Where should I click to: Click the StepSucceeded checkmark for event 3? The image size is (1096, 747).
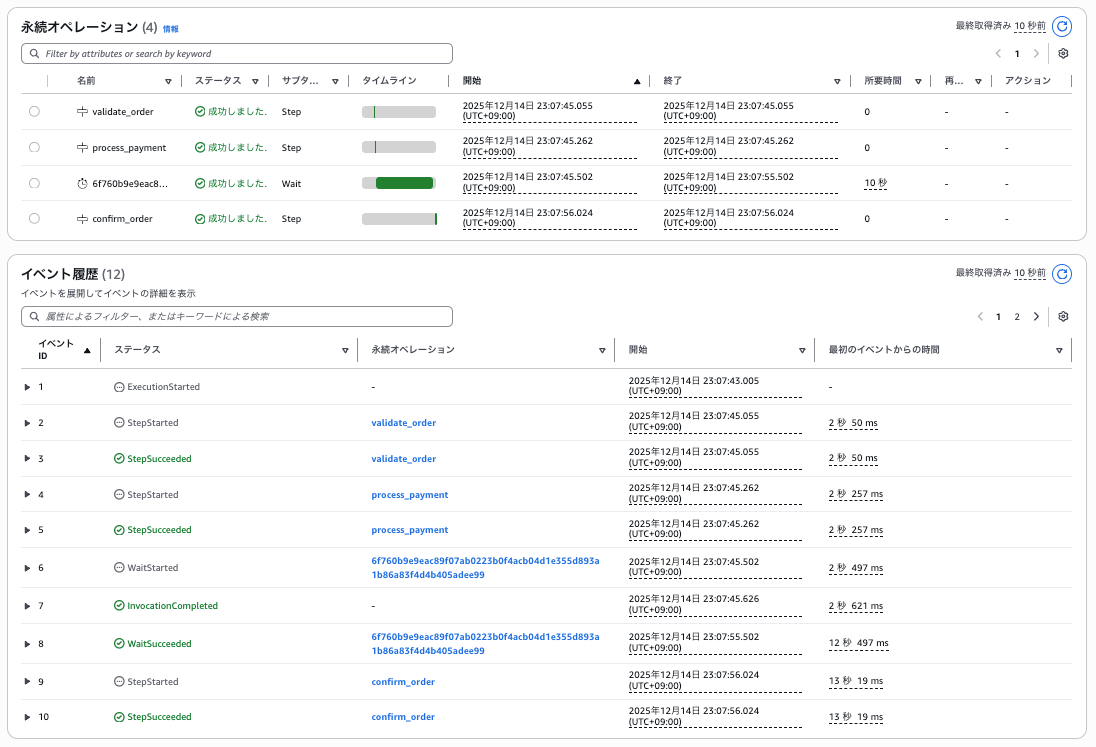pos(119,459)
